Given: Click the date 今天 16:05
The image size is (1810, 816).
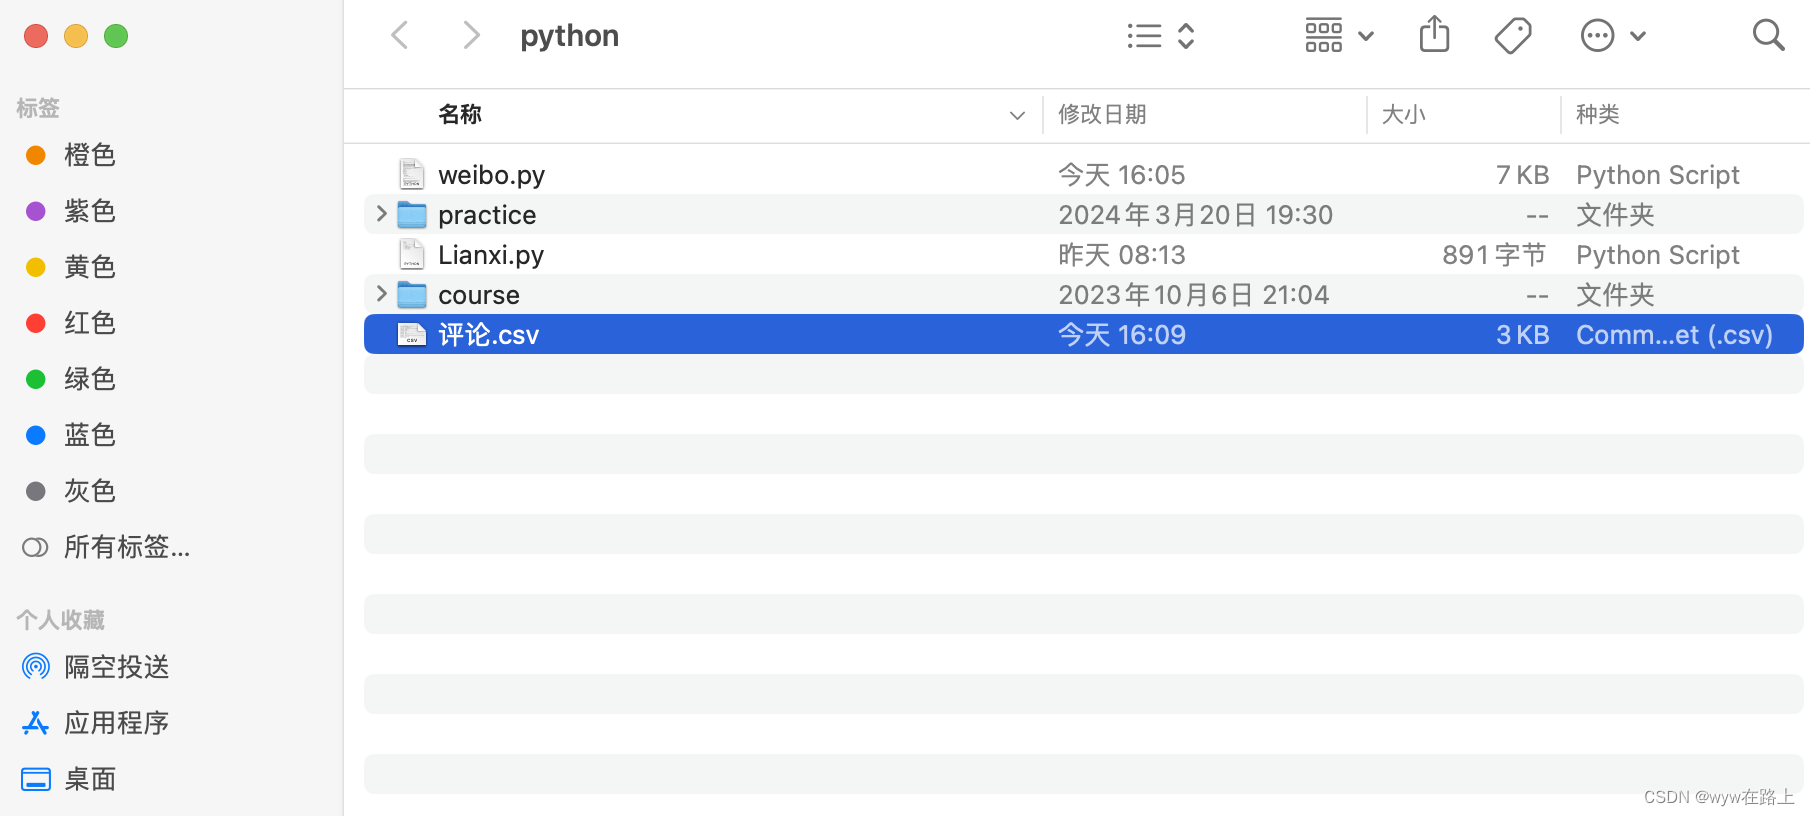Looking at the screenshot, I should click(1121, 175).
